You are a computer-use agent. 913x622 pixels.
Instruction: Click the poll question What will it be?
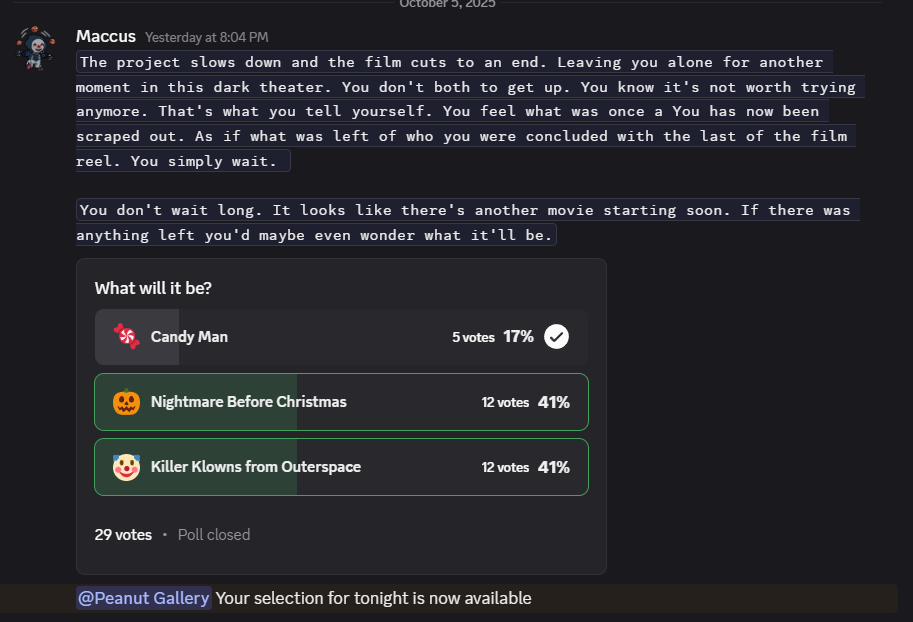point(153,288)
